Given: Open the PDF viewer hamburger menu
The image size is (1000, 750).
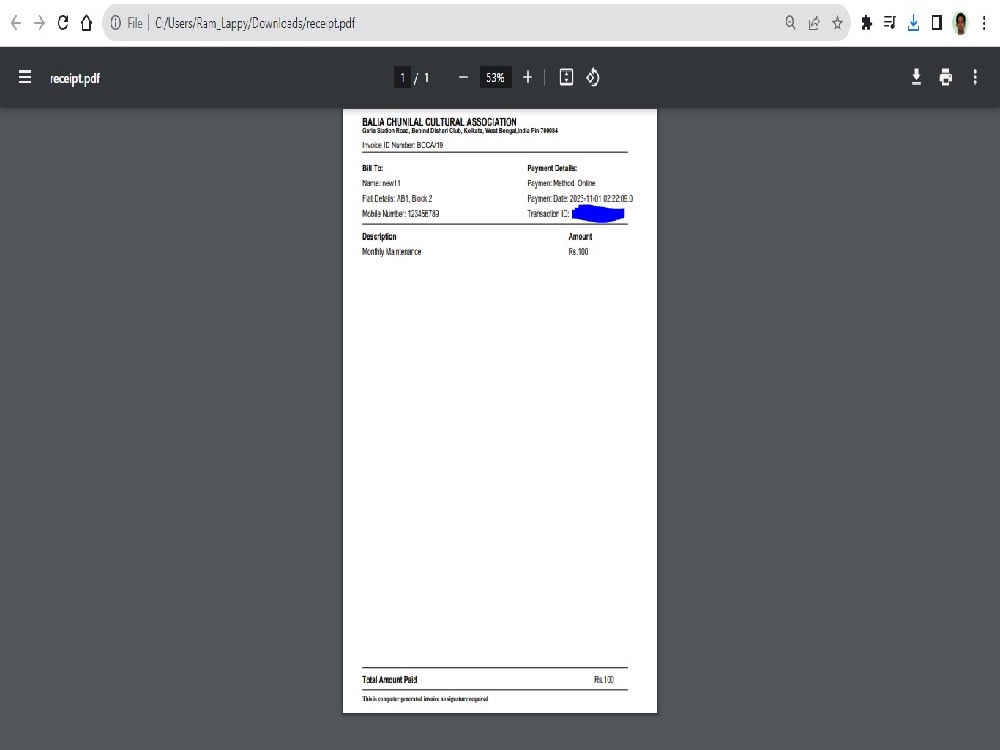Looking at the screenshot, I should [23, 77].
